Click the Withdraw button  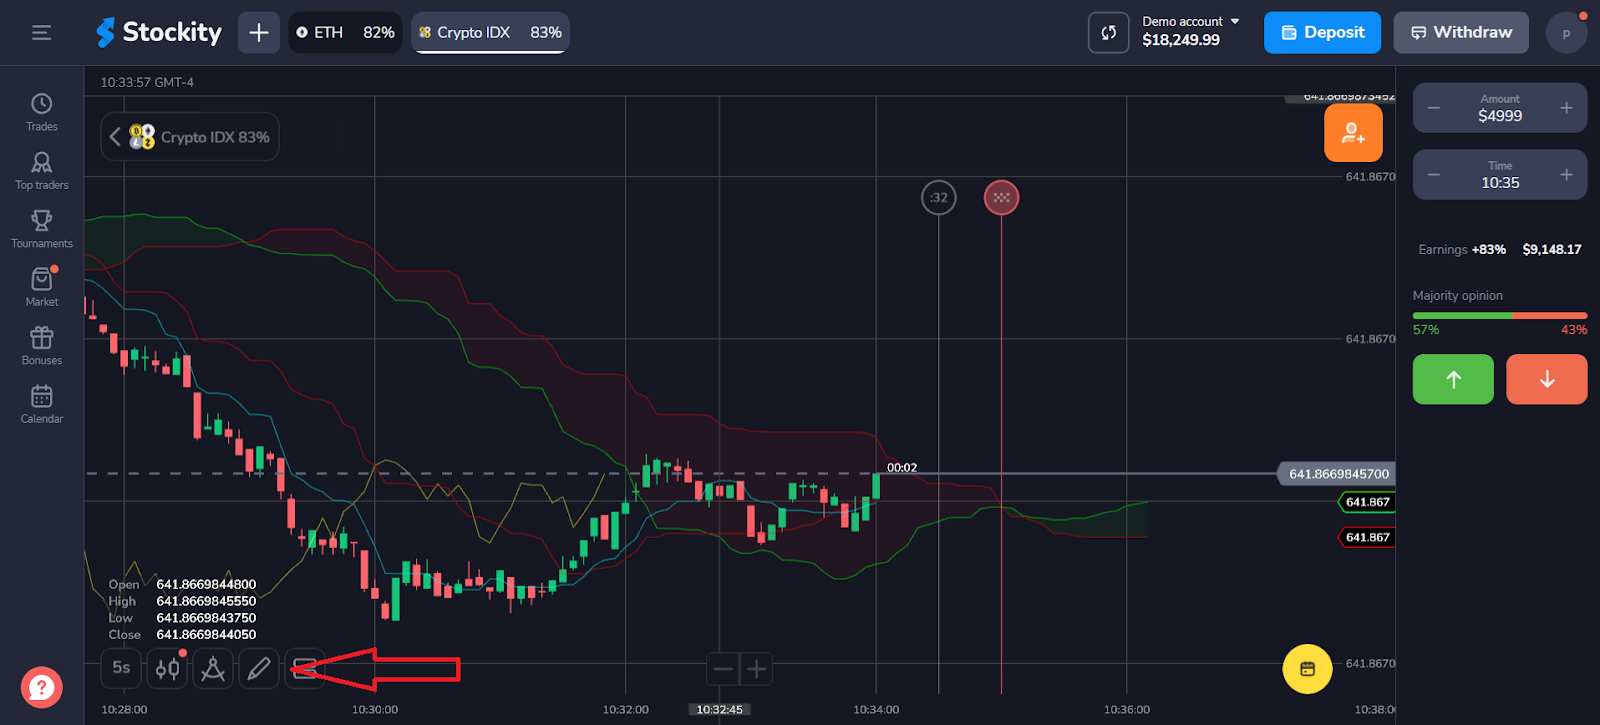tap(1460, 33)
